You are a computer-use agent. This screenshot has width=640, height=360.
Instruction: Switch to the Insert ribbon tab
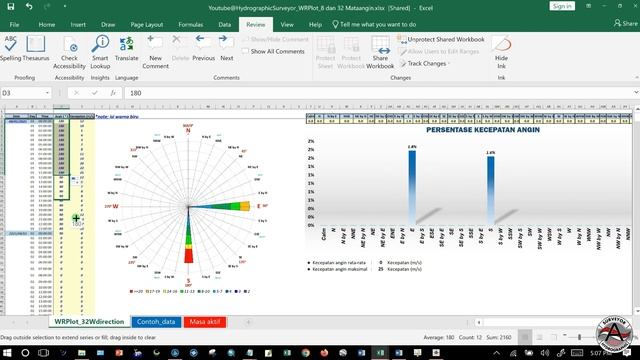pos(78,24)
